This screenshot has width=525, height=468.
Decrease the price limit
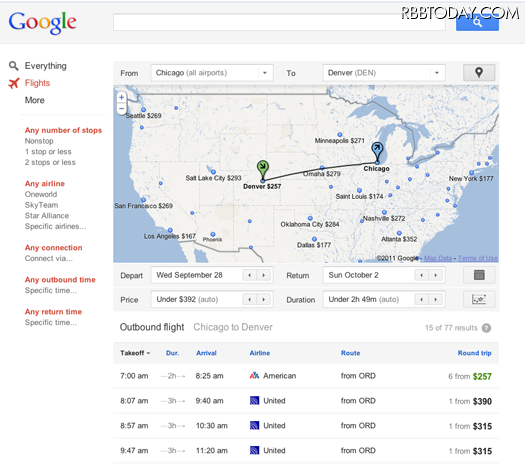[249, 299]
